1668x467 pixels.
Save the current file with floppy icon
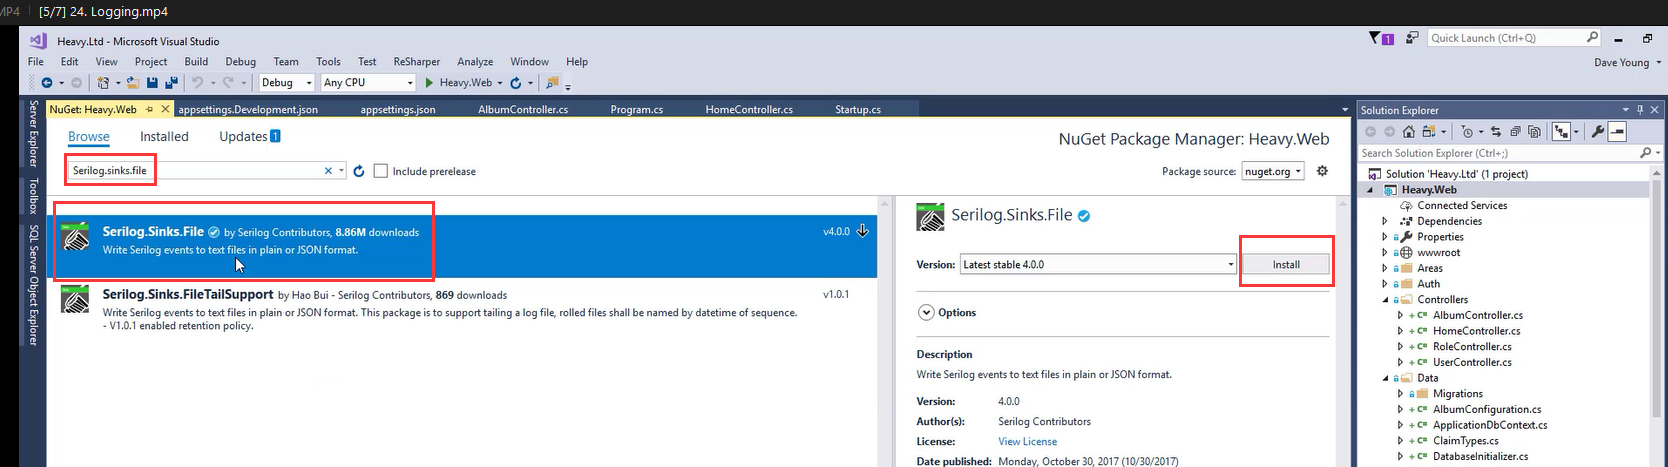[152, 83]
